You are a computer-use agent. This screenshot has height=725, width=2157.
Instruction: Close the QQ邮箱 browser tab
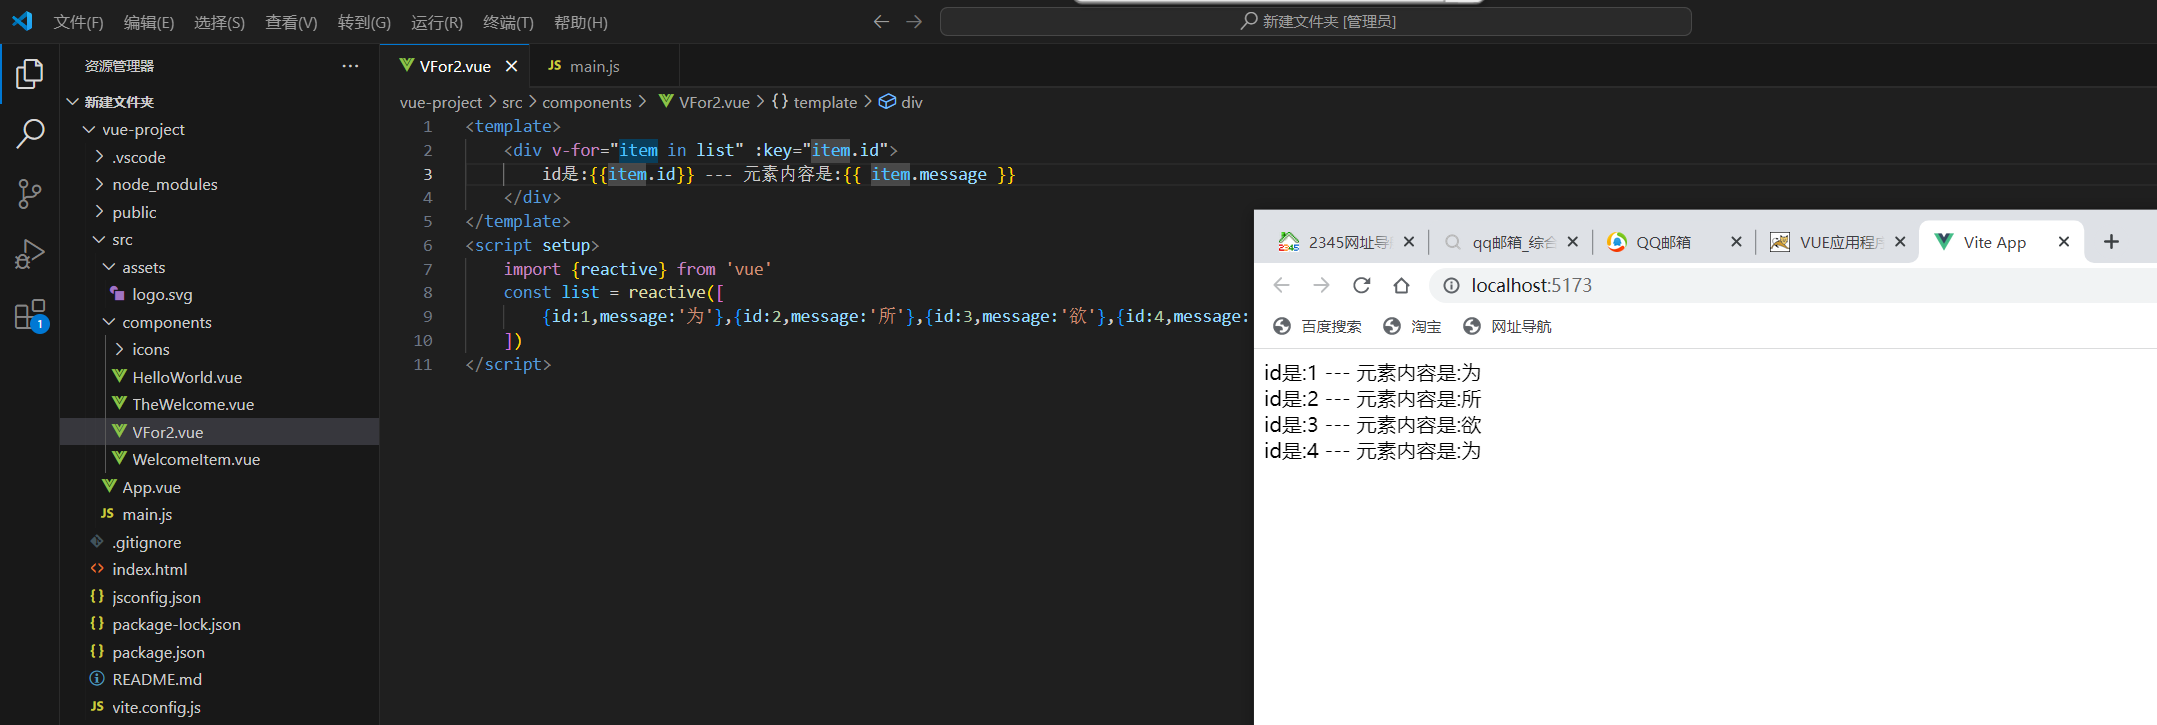[1737, 242]
